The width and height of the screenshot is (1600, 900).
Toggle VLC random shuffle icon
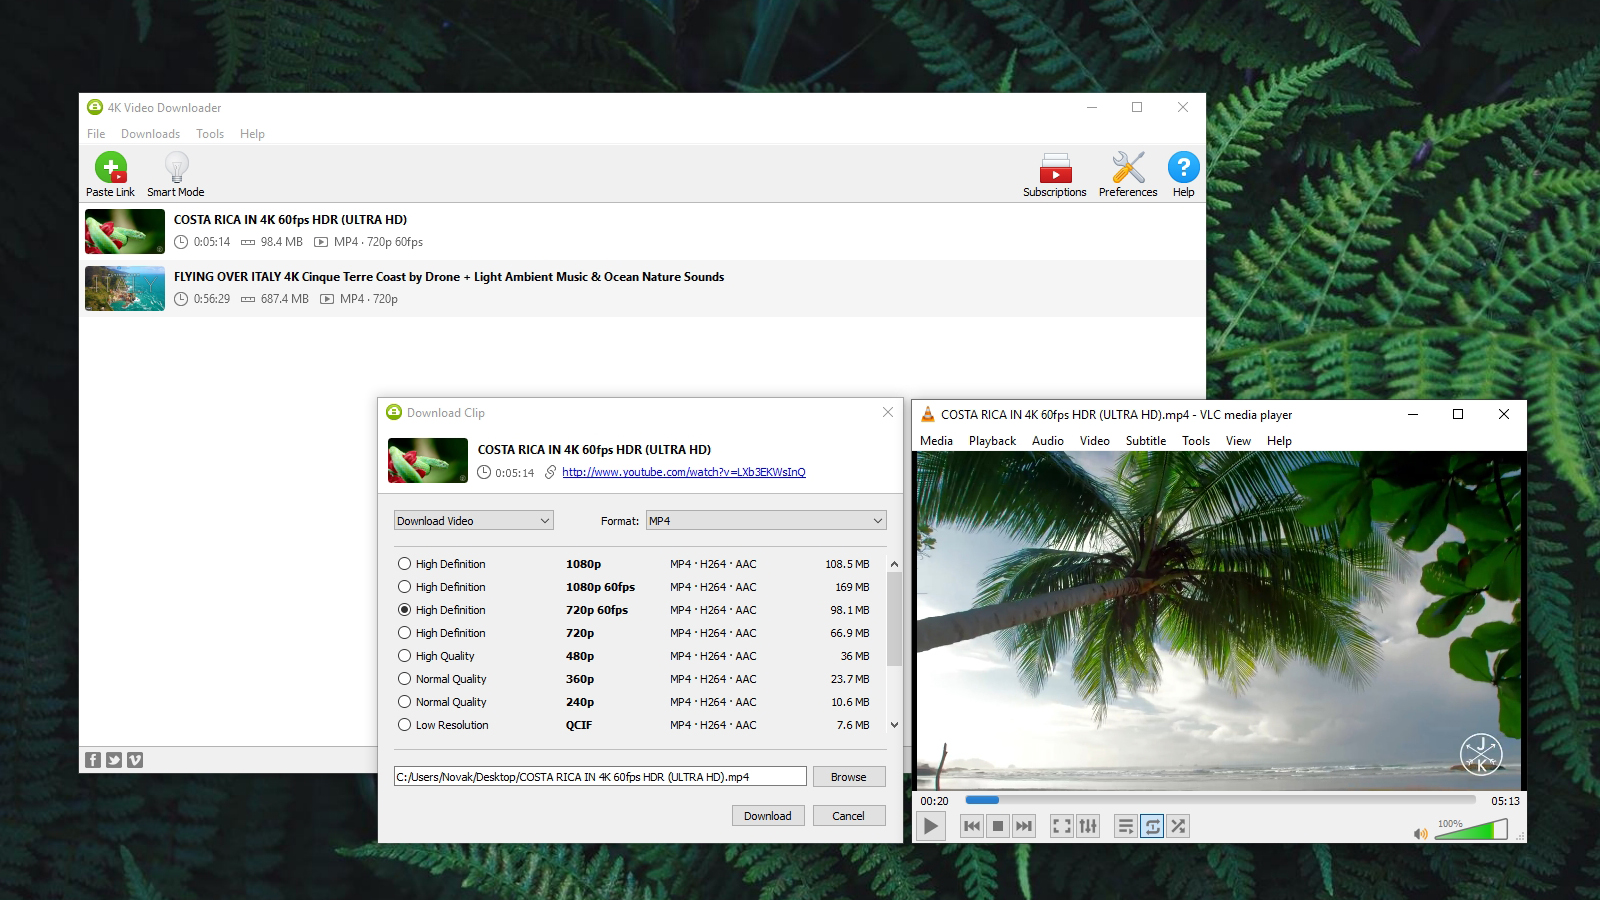click(1178, 826)
